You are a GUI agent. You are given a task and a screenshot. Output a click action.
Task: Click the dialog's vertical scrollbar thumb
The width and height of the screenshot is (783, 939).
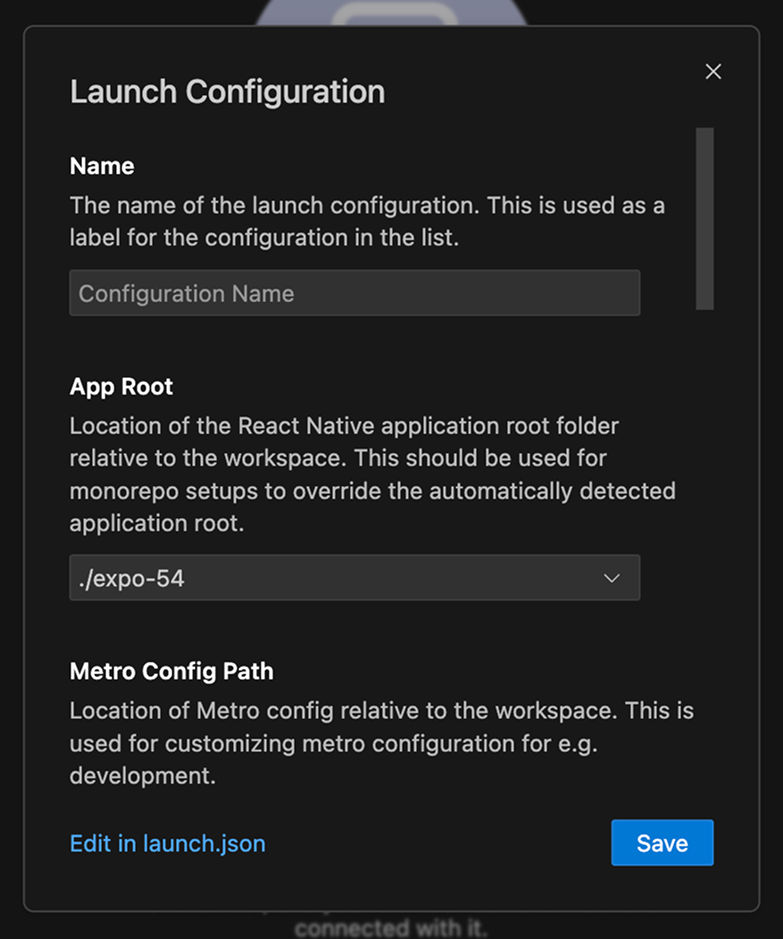coord(704,218)
